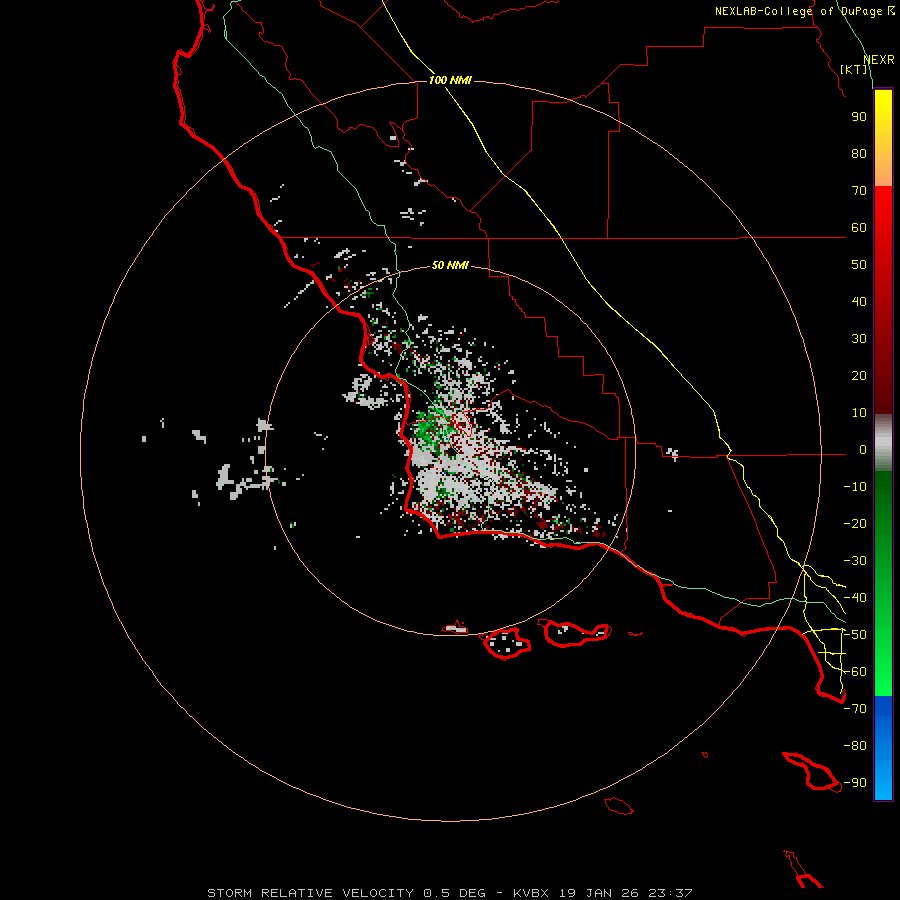Click the 90 value on the color scale
The image size is (900, 900).
(859, 117)
